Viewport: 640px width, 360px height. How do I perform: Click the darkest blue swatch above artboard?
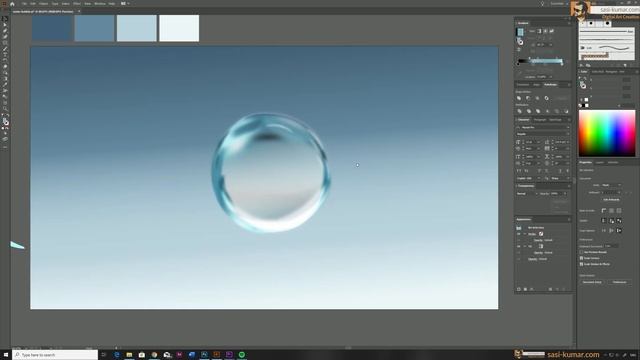[x=52, y=28]
